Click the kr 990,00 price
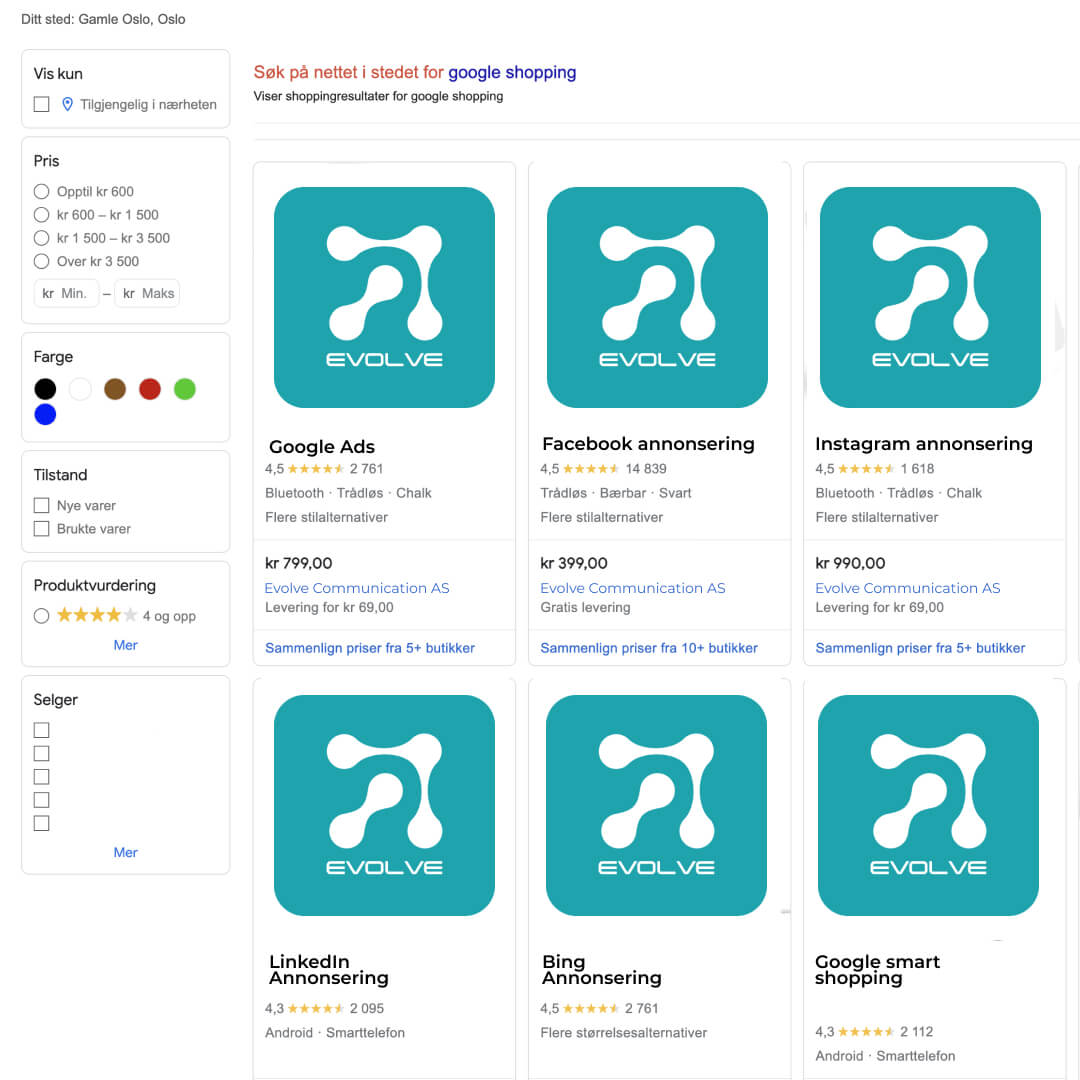 (x=850, y=563)
